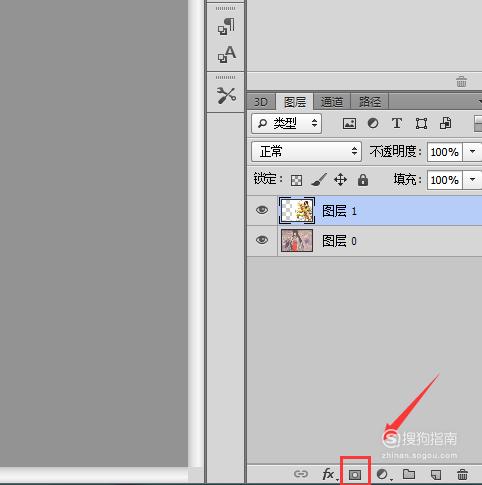Open the 类型 filter dropdown
The image size is (482, 485).
pyautogui.click(x=286, y=124)
